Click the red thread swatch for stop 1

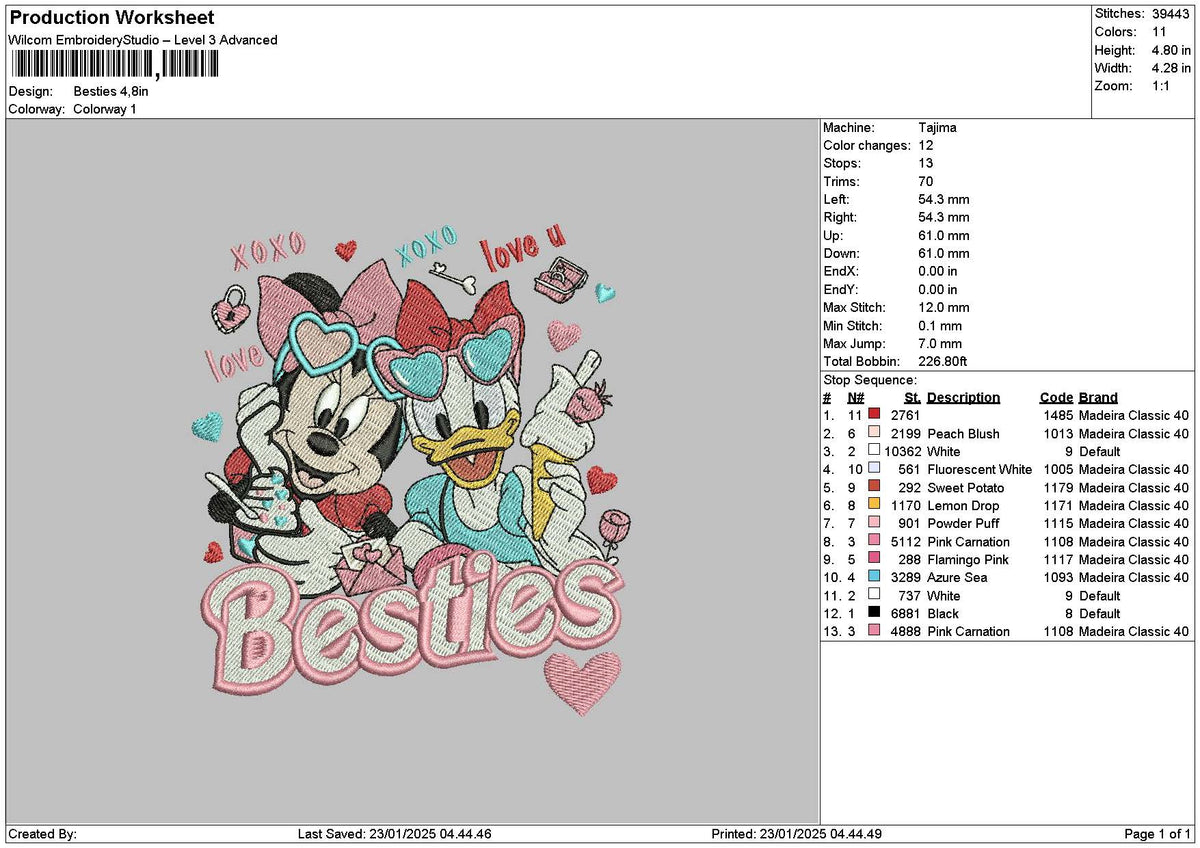[x=873, y=415]
